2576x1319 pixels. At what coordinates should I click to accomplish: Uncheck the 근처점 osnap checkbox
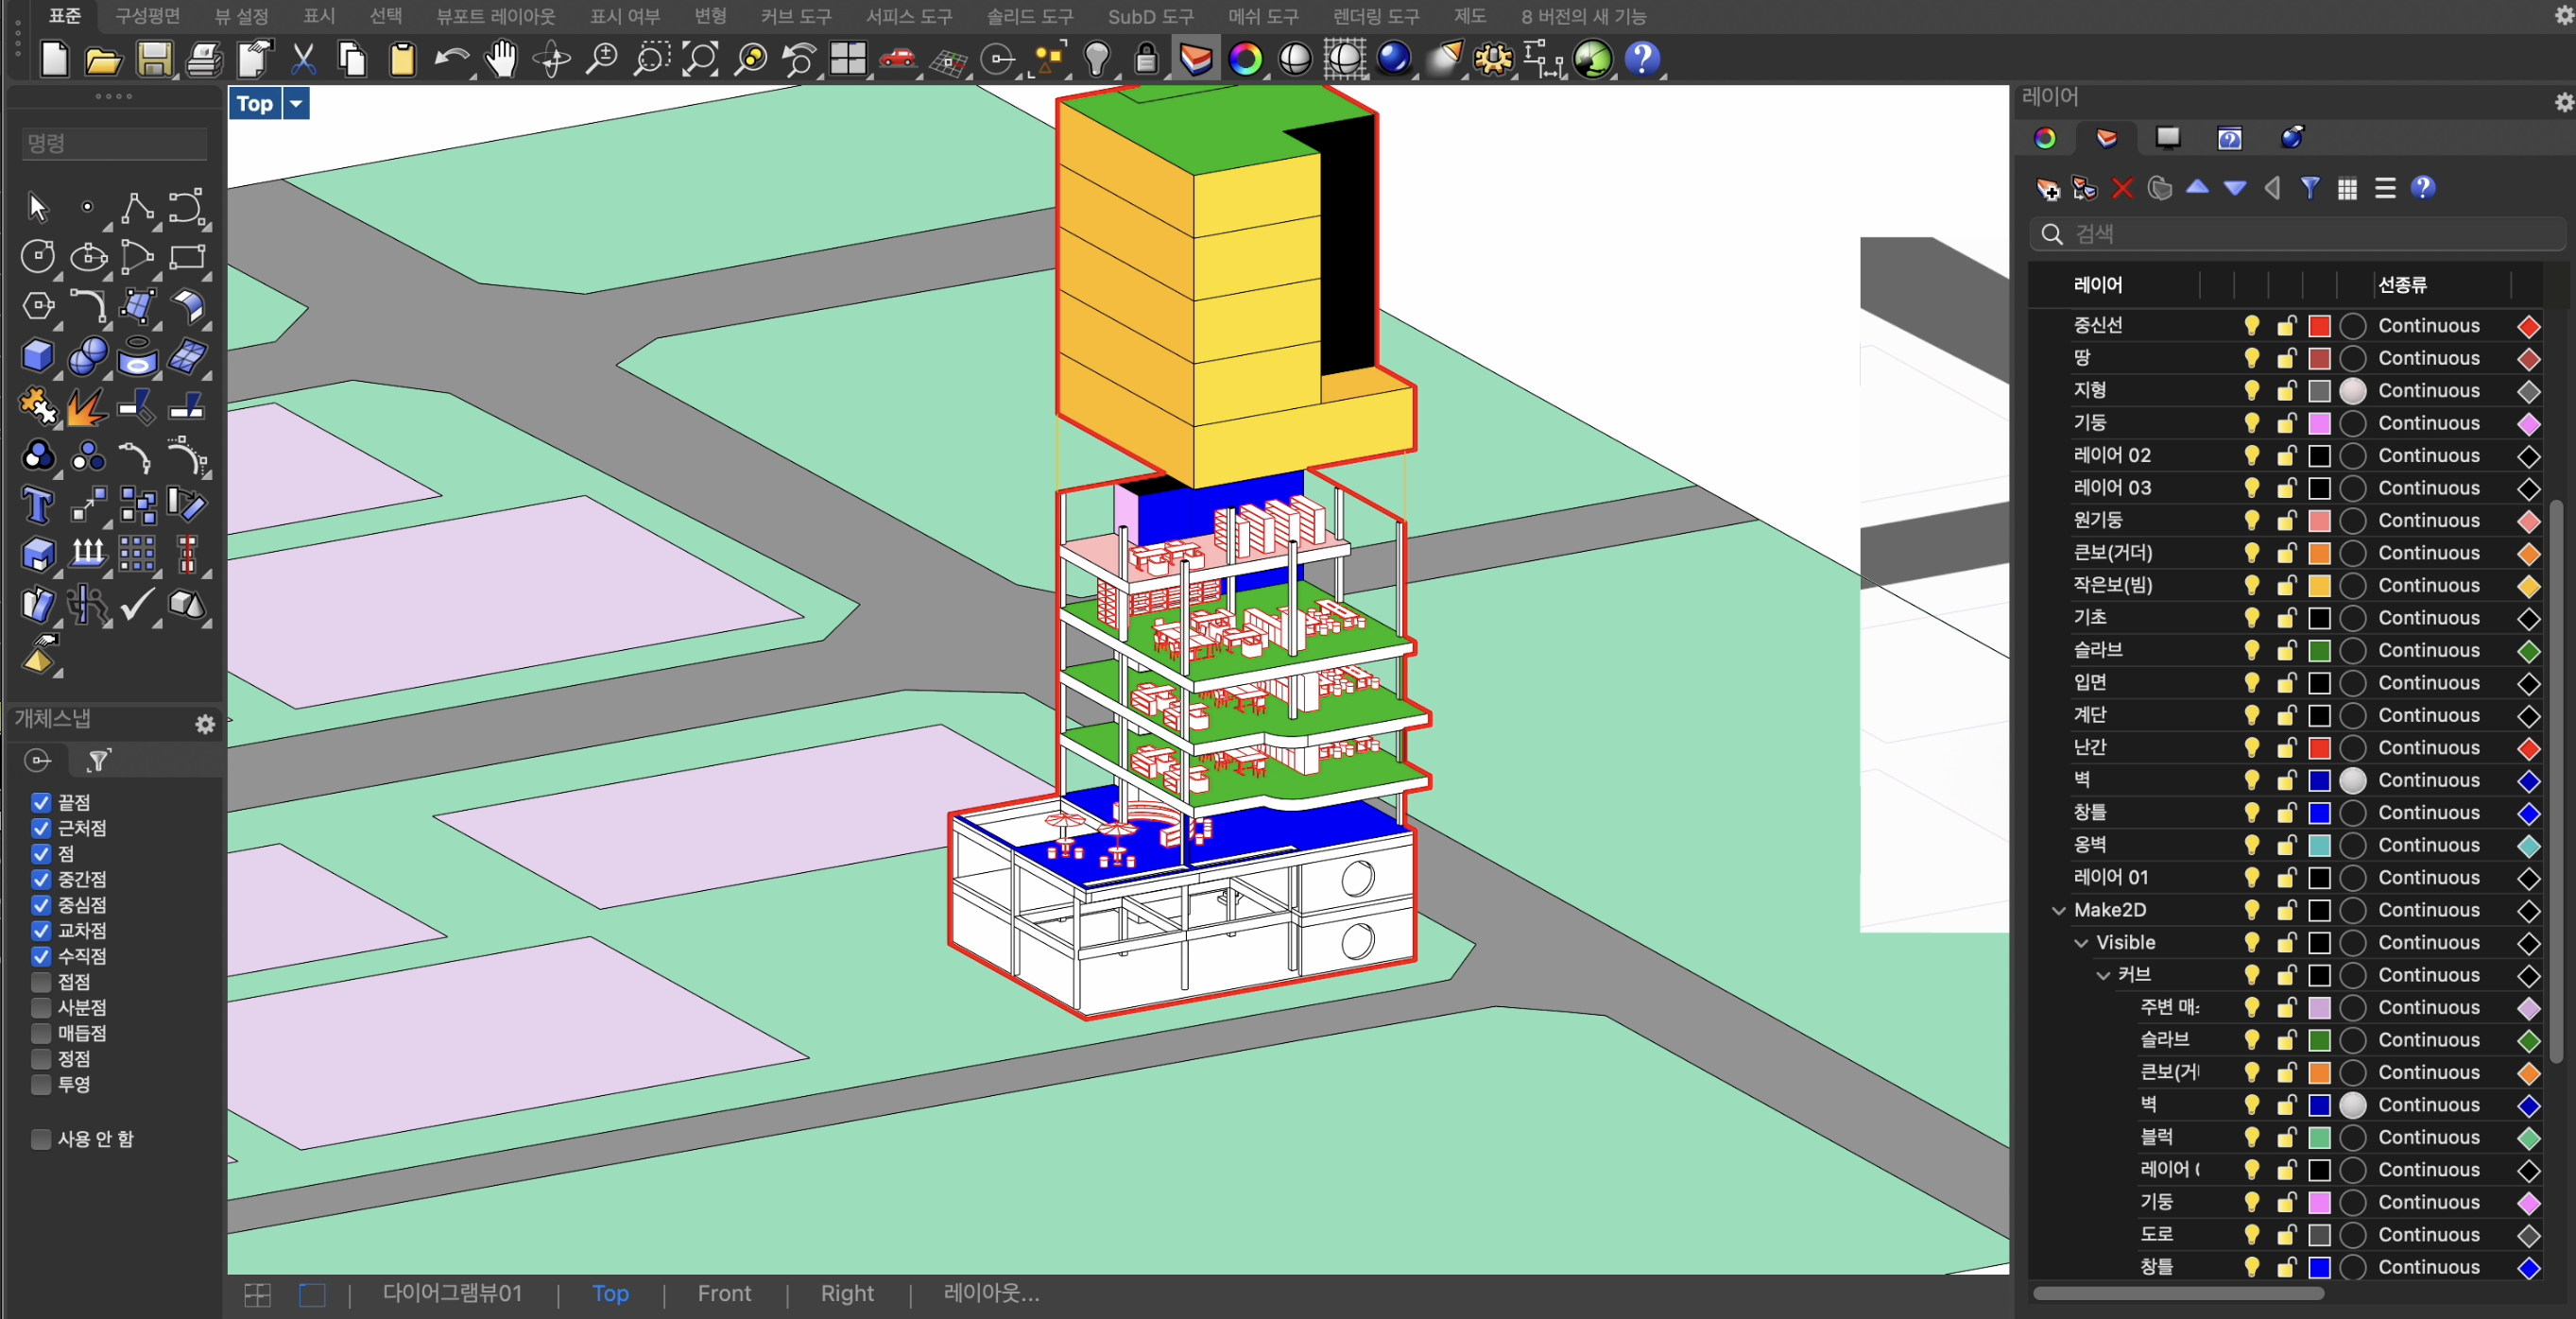coord(41,828)
